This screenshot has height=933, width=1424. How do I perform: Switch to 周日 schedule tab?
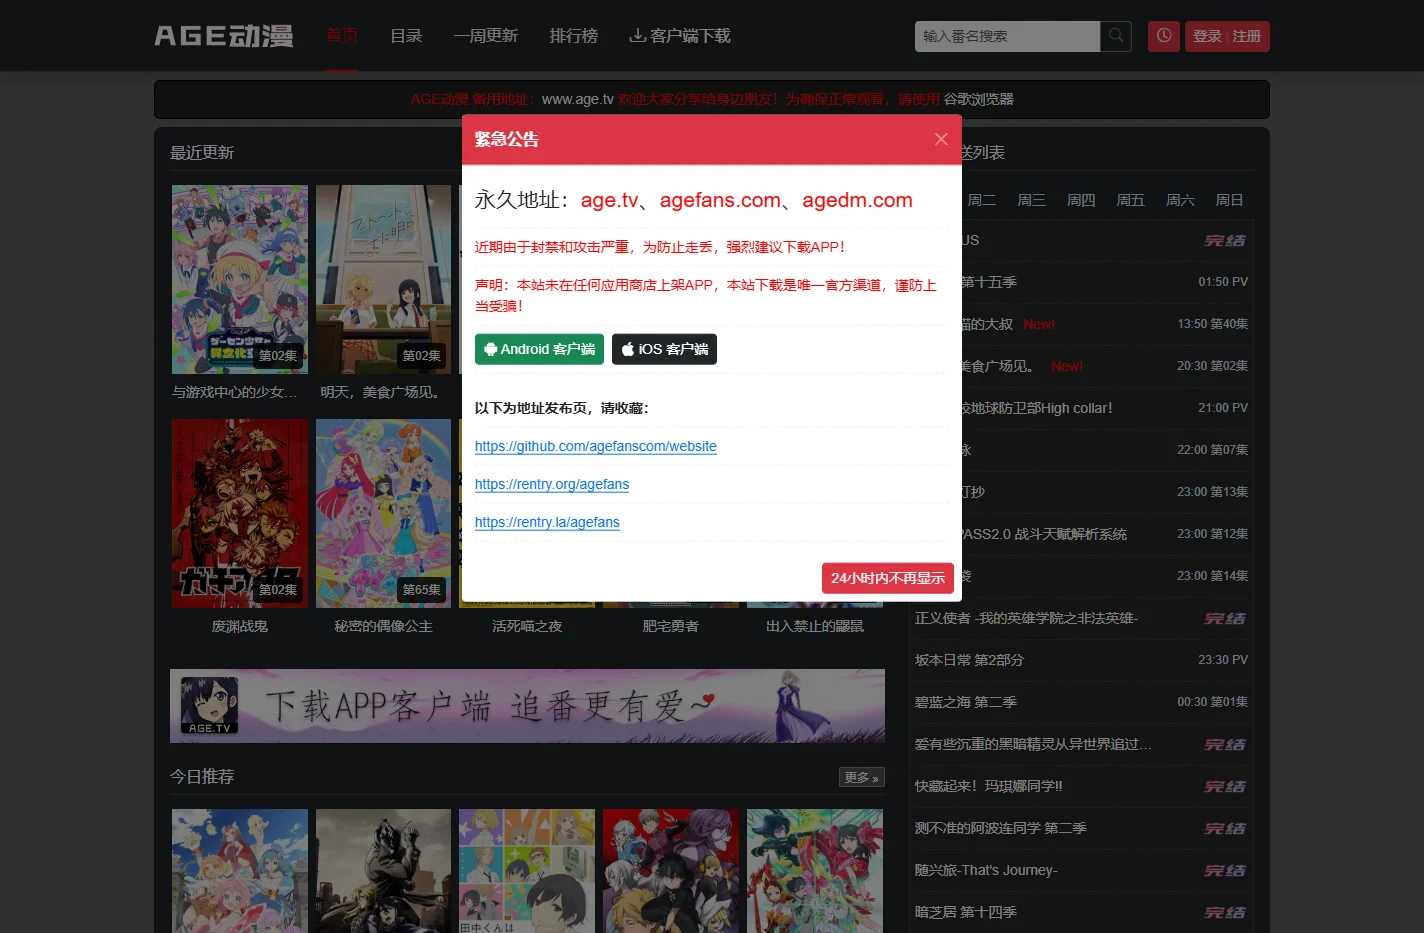pos(1229,200)
